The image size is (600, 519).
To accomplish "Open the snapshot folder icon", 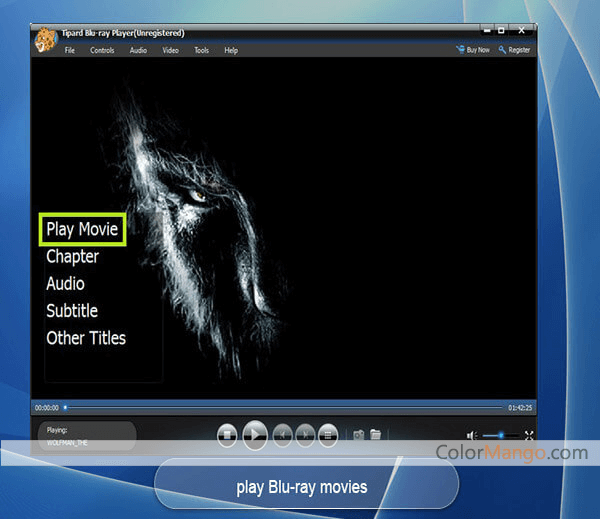I will (x=376, y=435).
